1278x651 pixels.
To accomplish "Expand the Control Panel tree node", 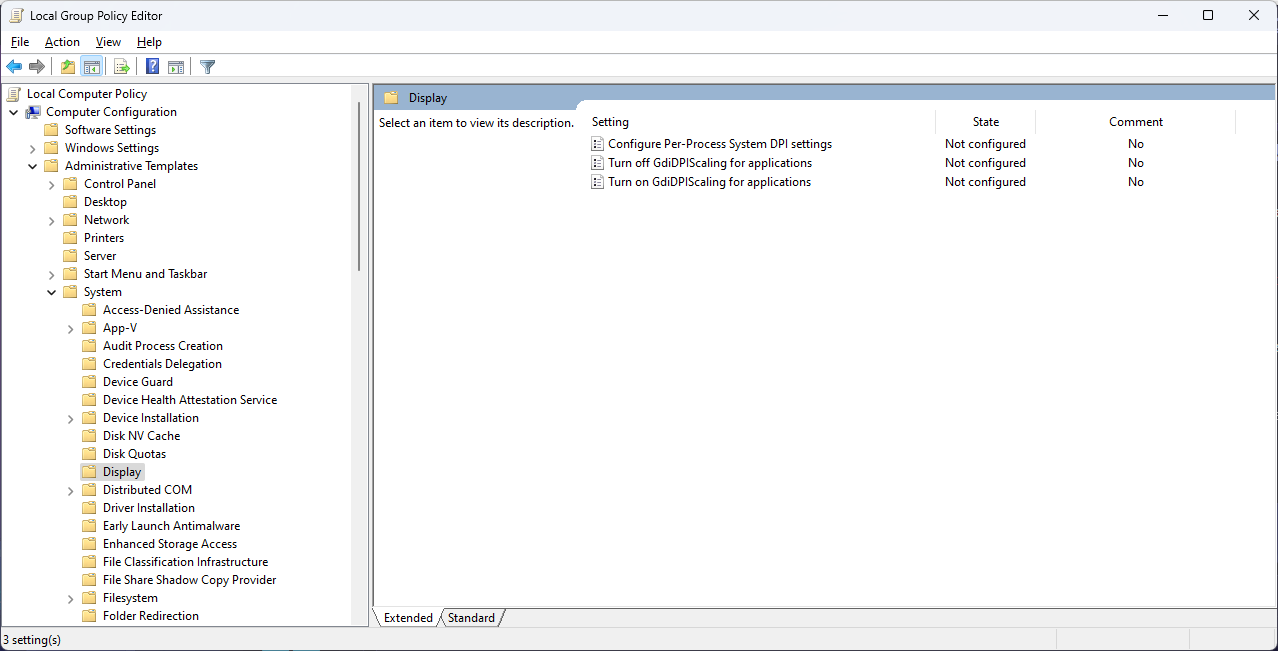I will (x=52, y=184).
